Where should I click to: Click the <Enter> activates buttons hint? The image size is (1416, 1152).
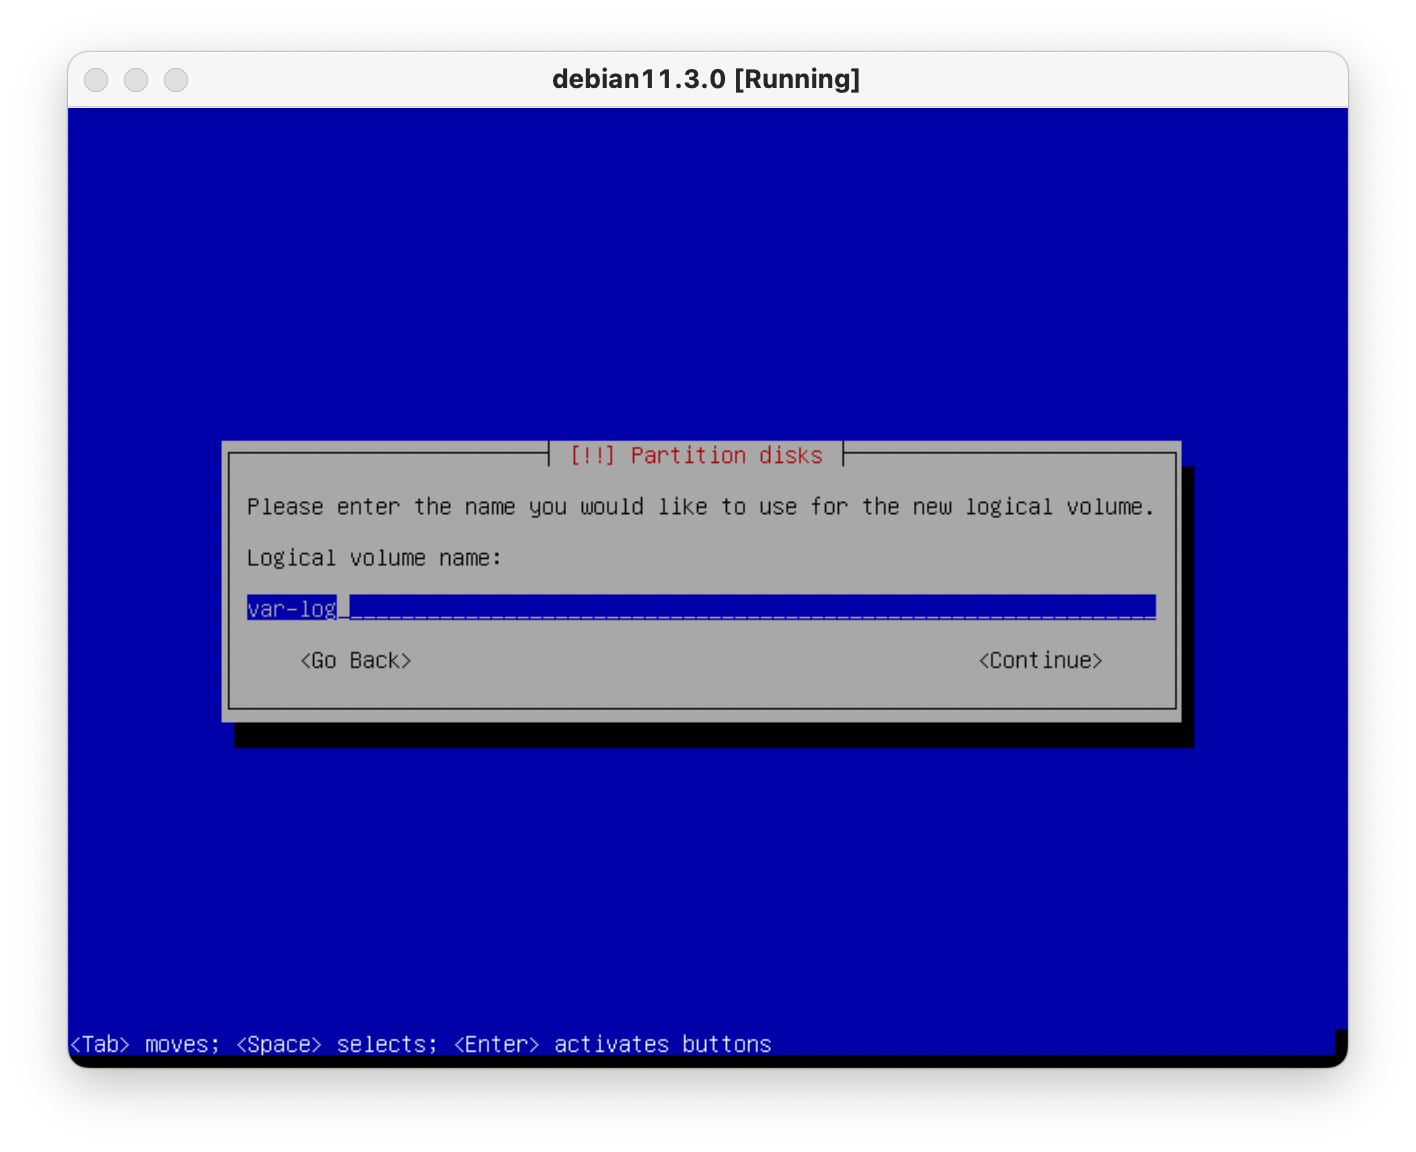612,1044
